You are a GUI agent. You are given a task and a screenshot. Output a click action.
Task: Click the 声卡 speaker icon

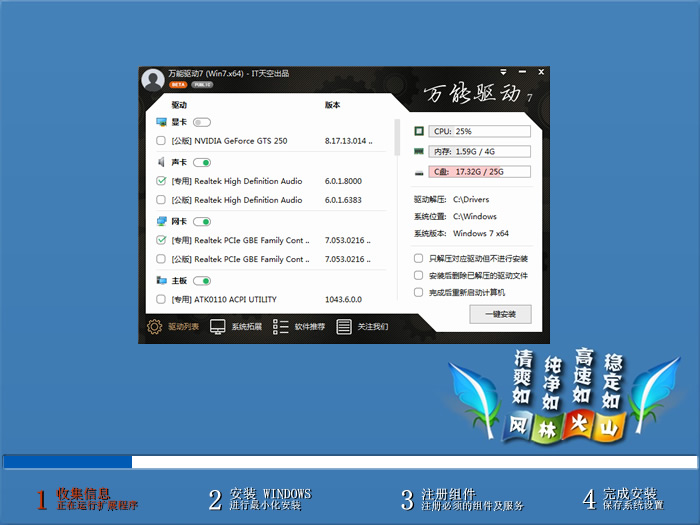pos(161,162)
